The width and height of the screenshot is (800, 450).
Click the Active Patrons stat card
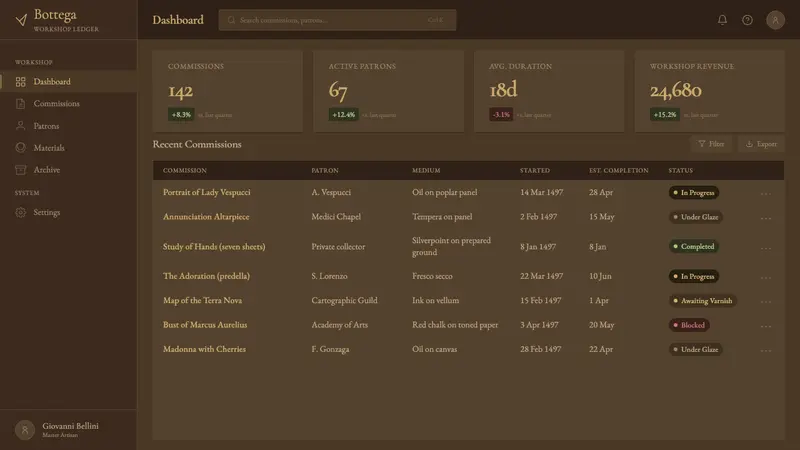coord(388,91)
